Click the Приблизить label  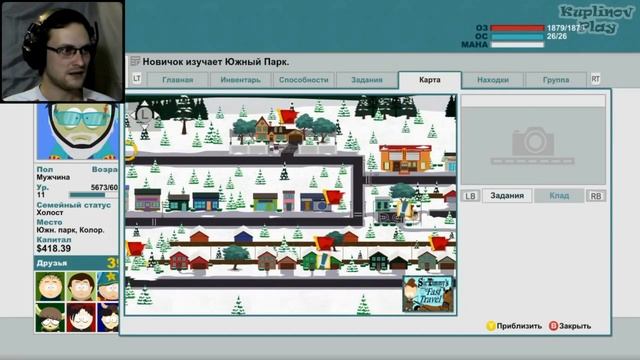click(x=519, y=326)
